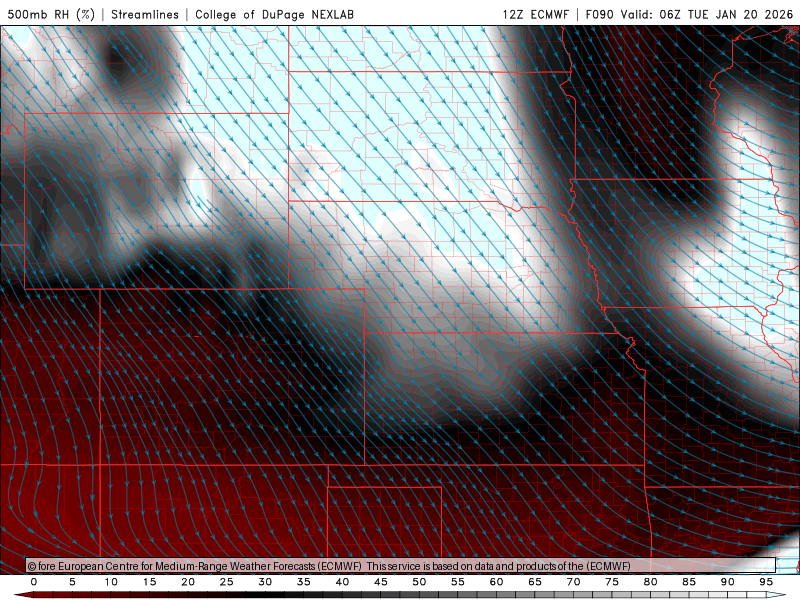
Task: Select color scale label '75'
Action: coord(612,582)
